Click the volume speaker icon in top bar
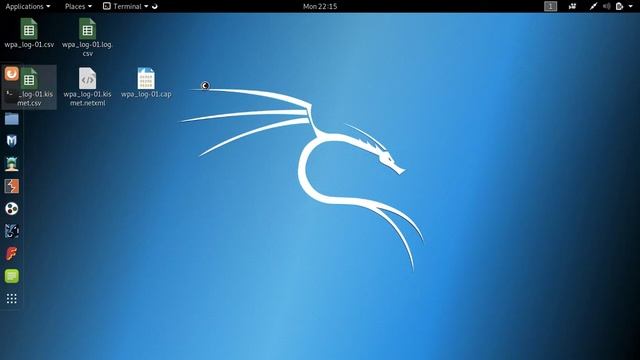The height and width of the screenshot is (360, 640). 607,6
